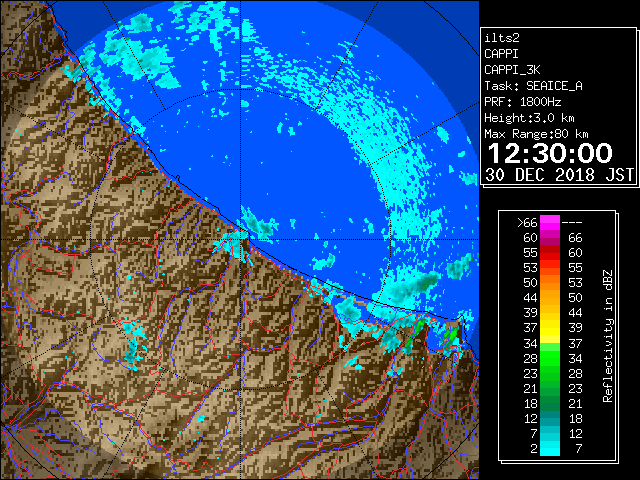
Task: Pick the orange legend swatch beside 44
Action: point(550,298)
